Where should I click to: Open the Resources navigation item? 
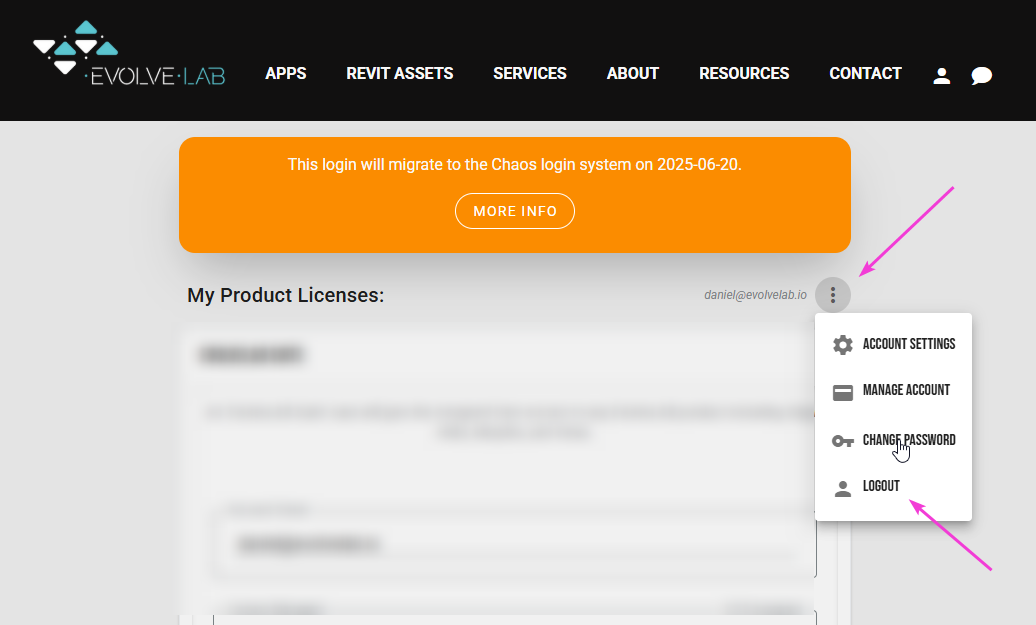coord(744,73)
